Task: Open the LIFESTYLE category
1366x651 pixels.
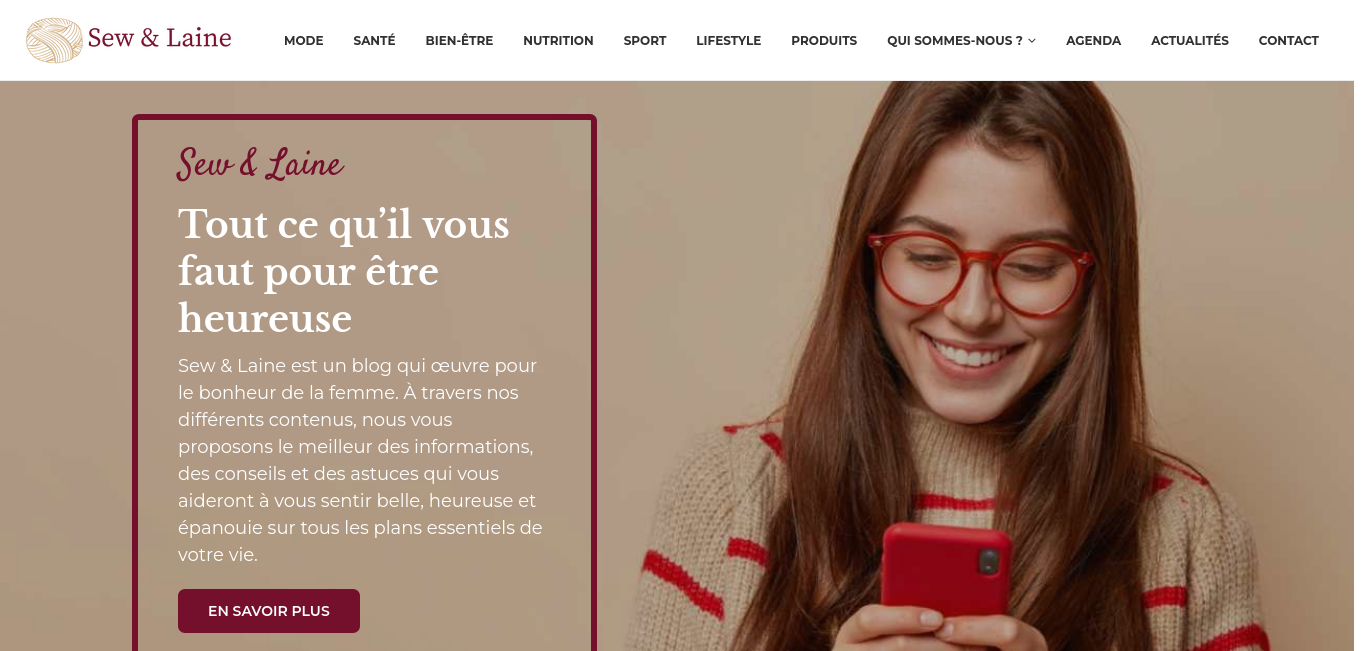Action: [x=729, y=41]
